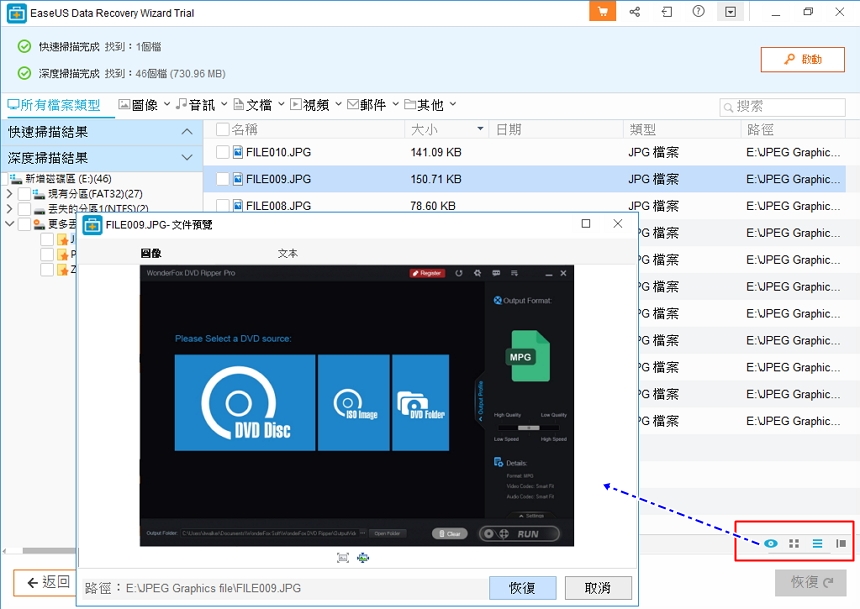Check the box for FILE008.JPG
This screenshot has height=609, width=860.
(x=223, y=206)
